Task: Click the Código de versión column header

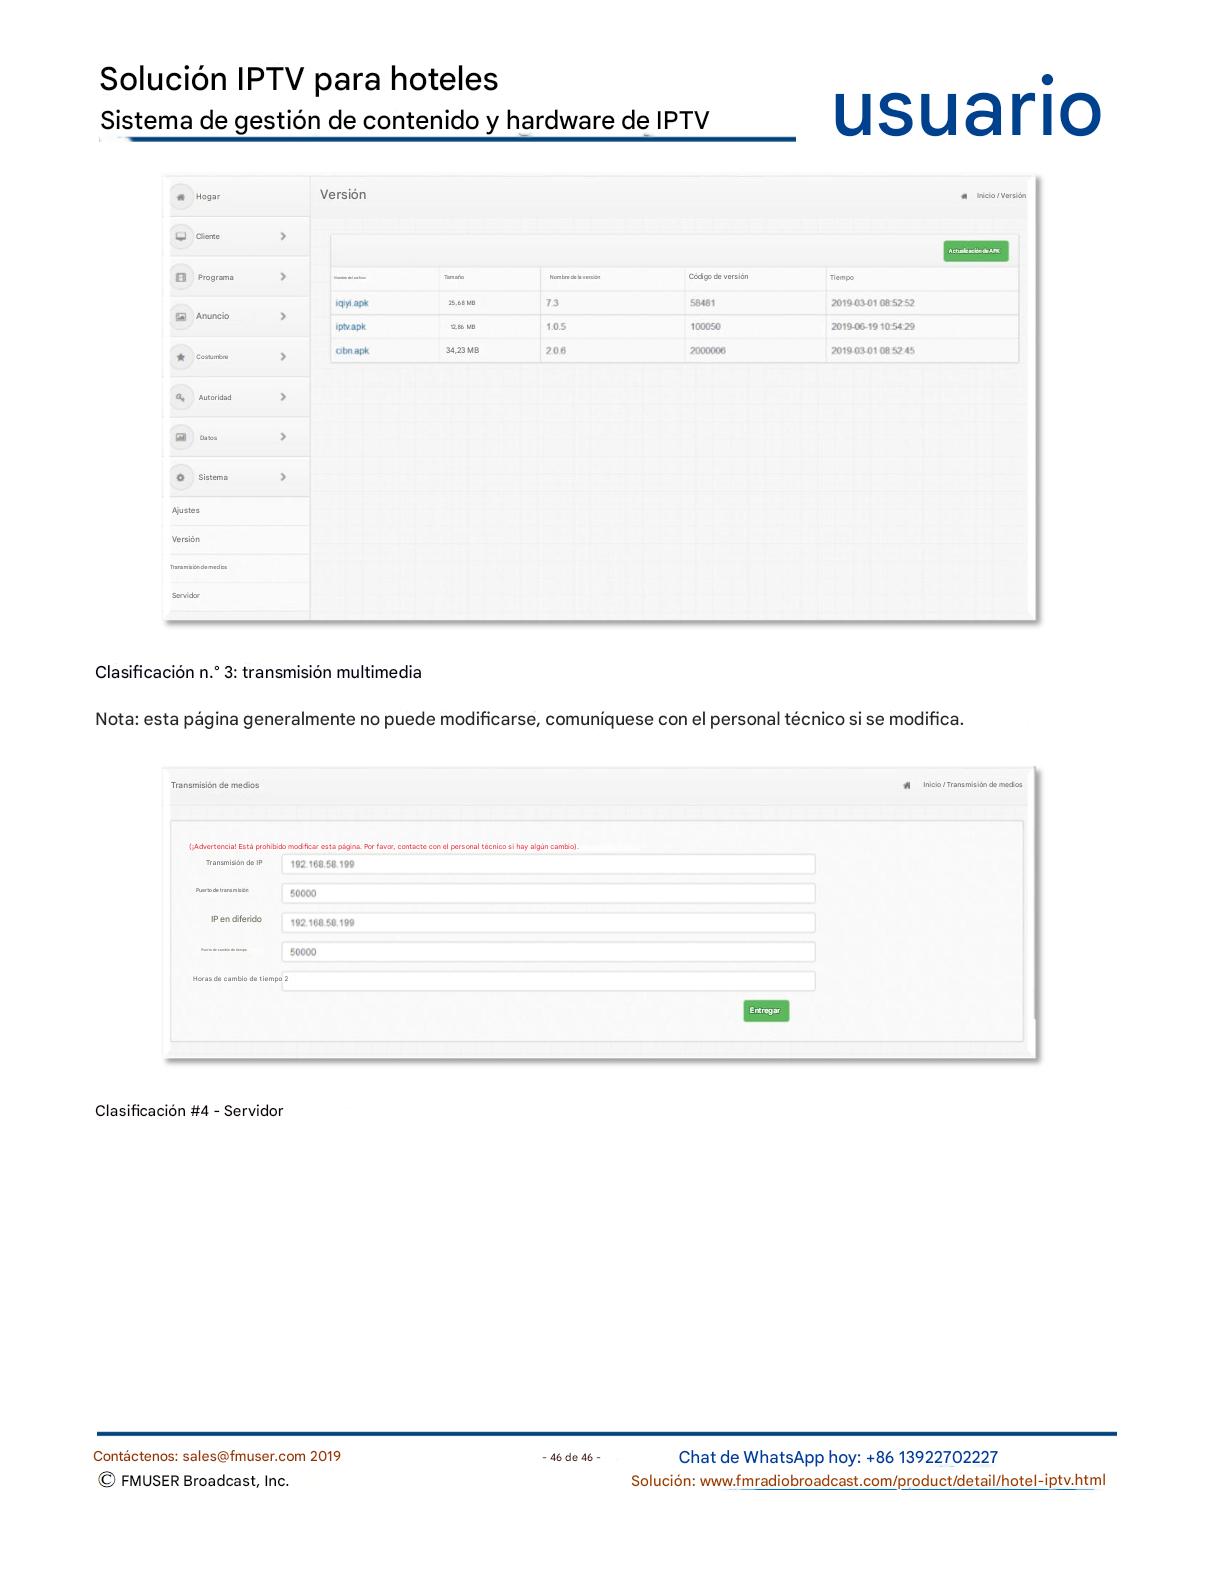Action: [718, 277]
